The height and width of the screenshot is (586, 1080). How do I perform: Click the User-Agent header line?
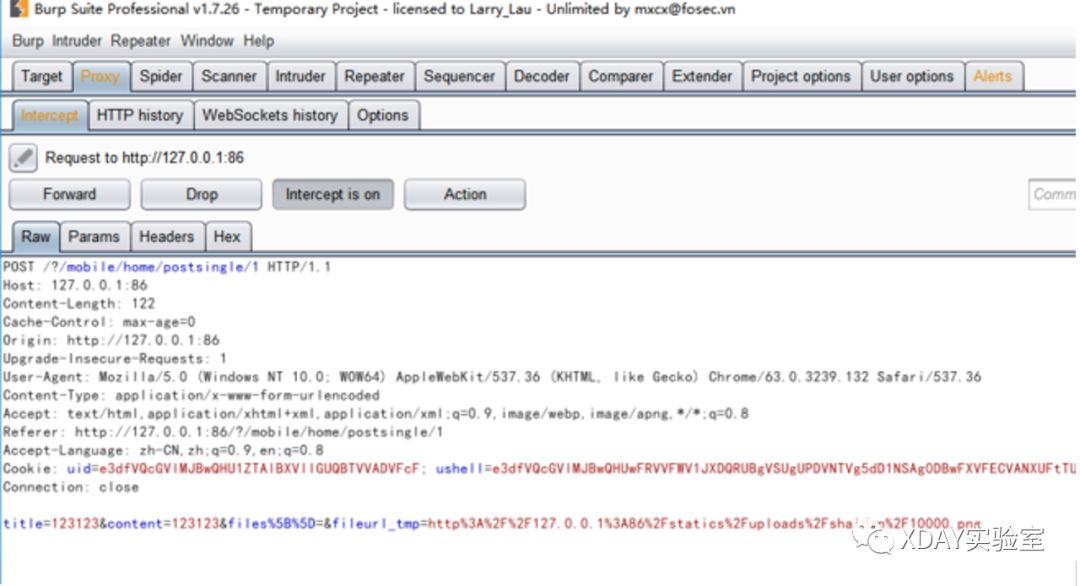[492, 377]
